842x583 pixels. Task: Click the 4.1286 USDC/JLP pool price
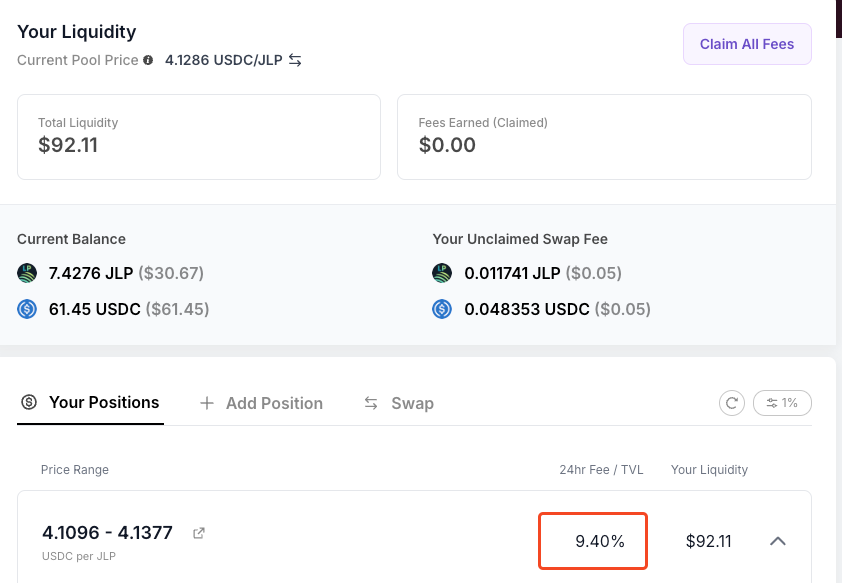point(223,60)
